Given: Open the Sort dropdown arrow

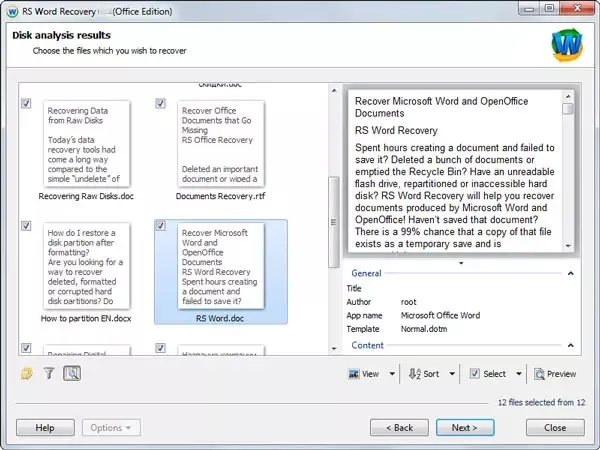Looking at the screenshot, I should pyautogui.click(x=452, y=374).
